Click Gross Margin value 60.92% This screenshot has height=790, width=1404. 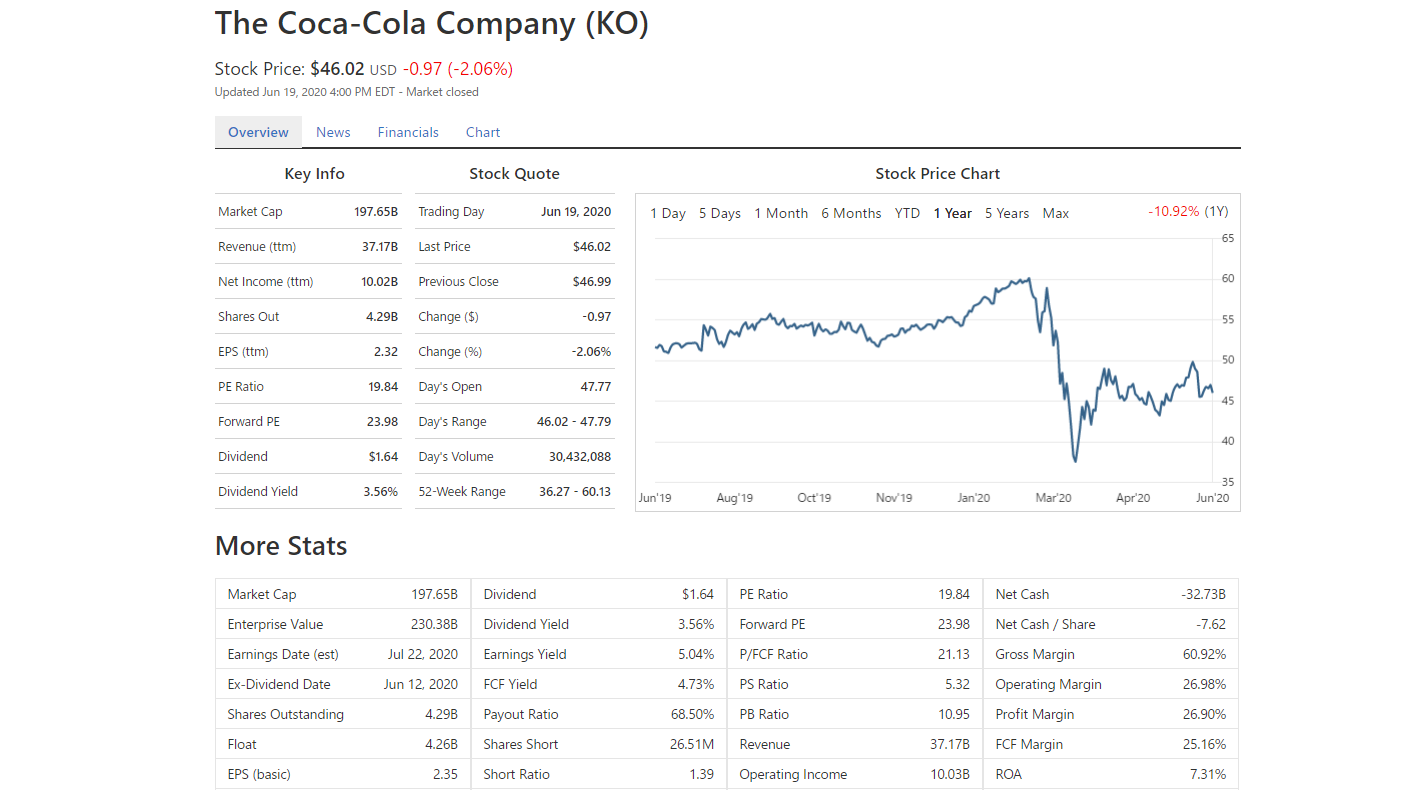pyautogui.click(x=1204, y=655)
